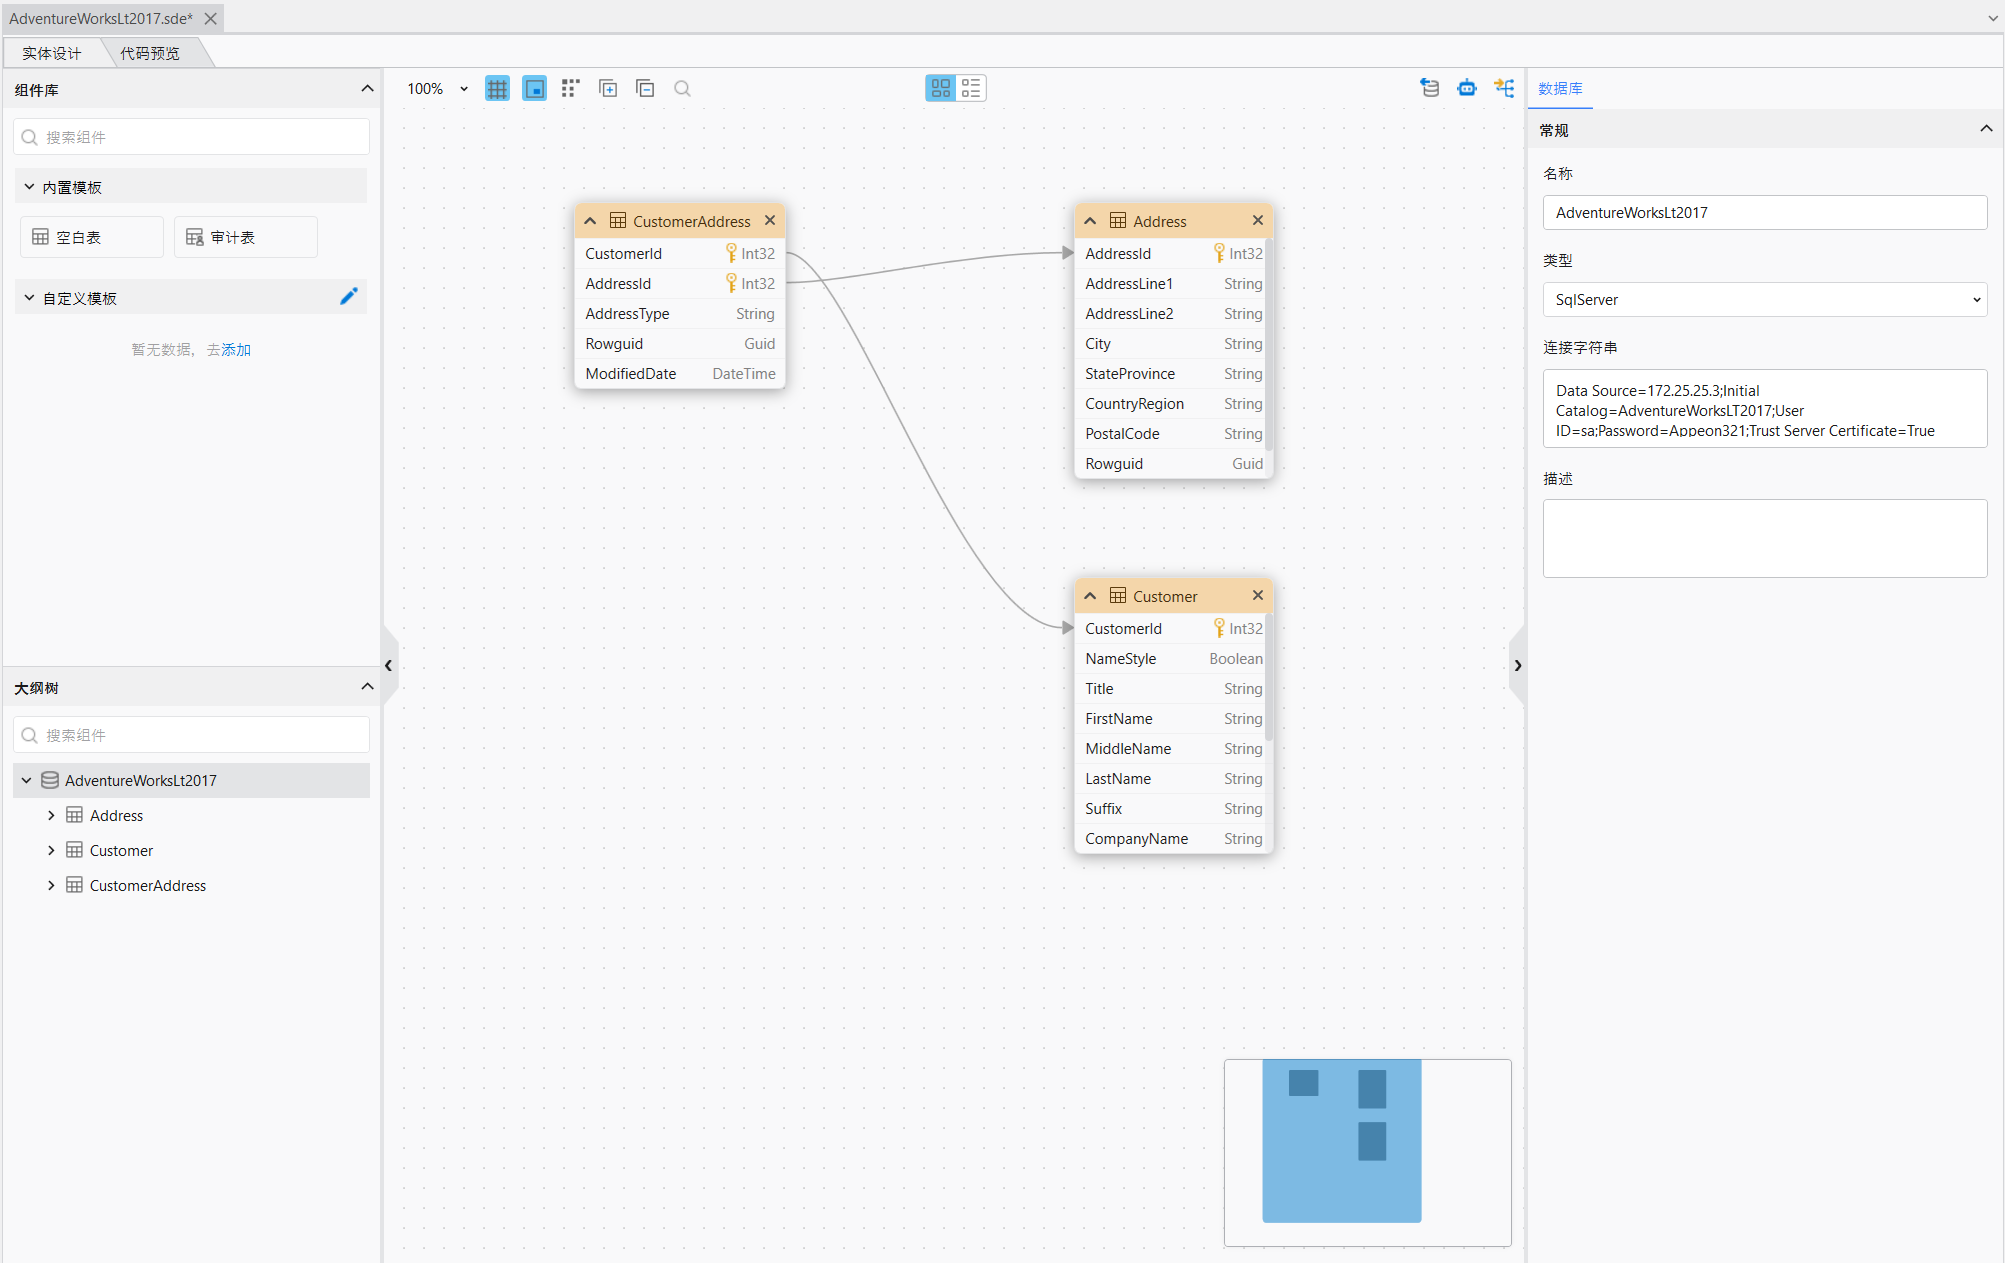Switch to list view mode
This screenshot has width=2005, height=1263.
tap(971, 89)
